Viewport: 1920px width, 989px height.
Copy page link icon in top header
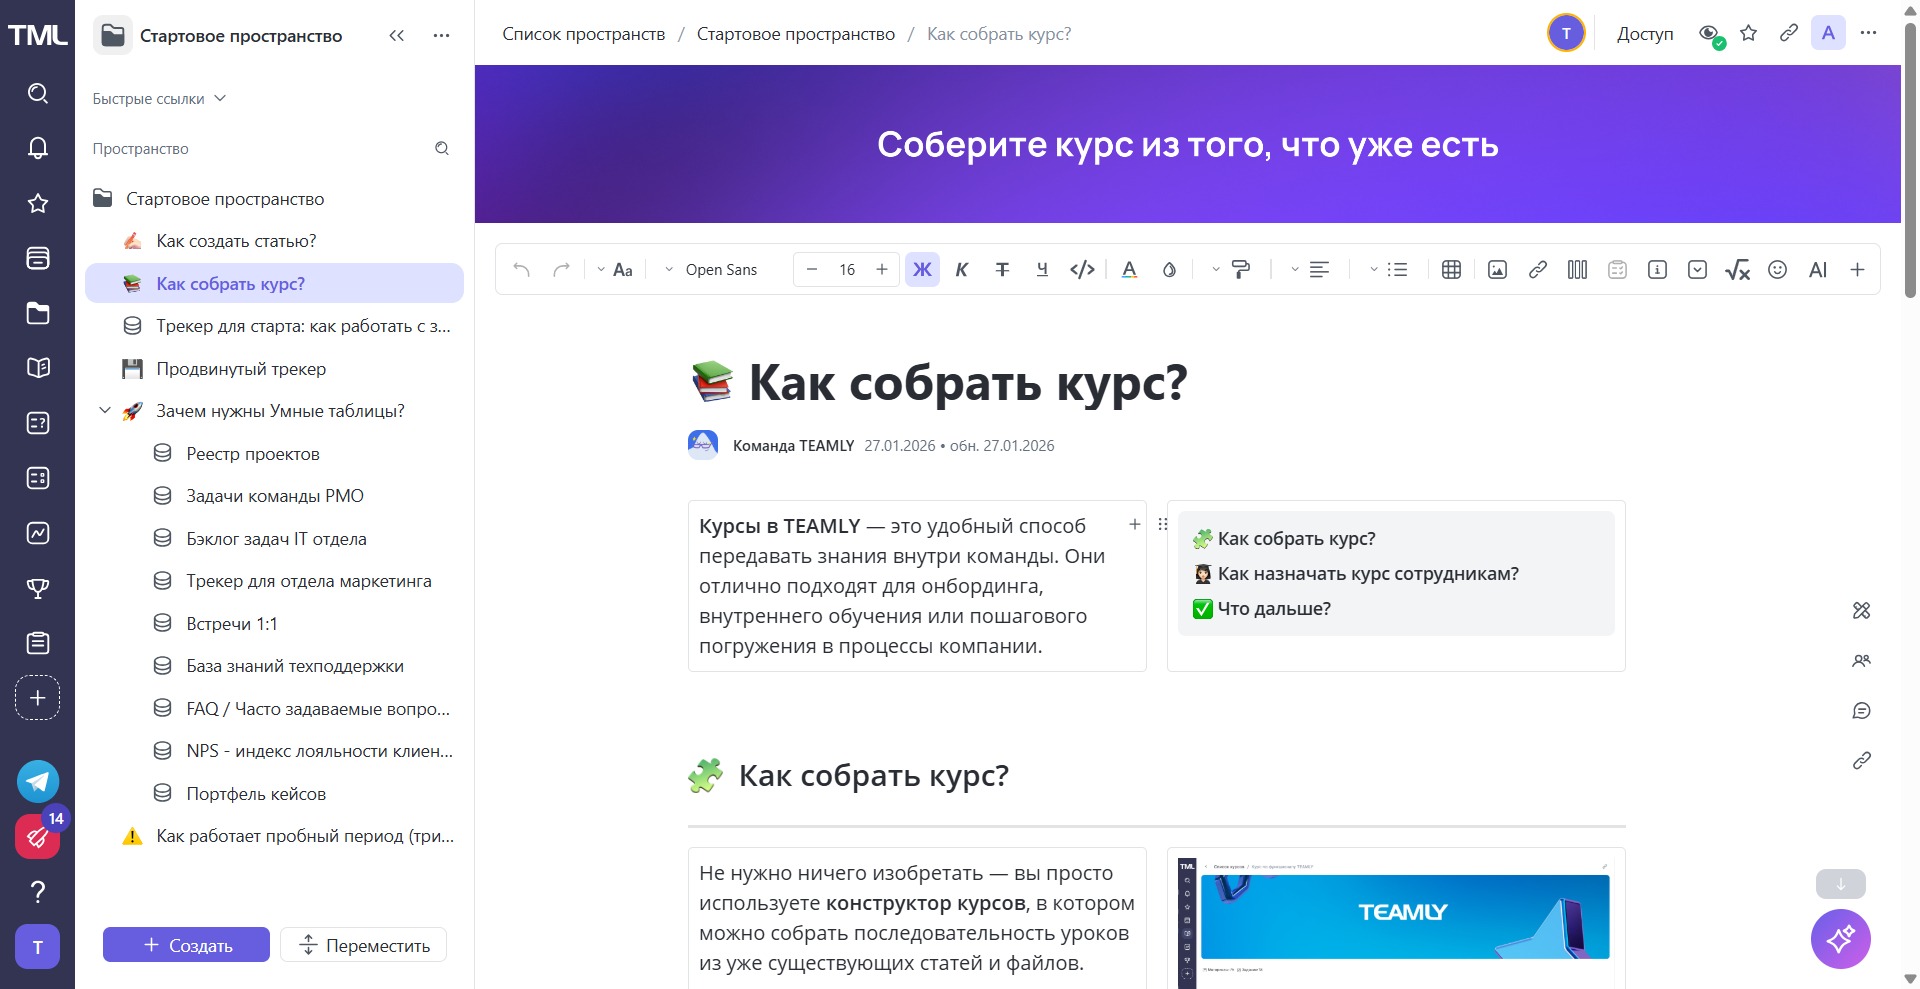tap(1788, 33)
